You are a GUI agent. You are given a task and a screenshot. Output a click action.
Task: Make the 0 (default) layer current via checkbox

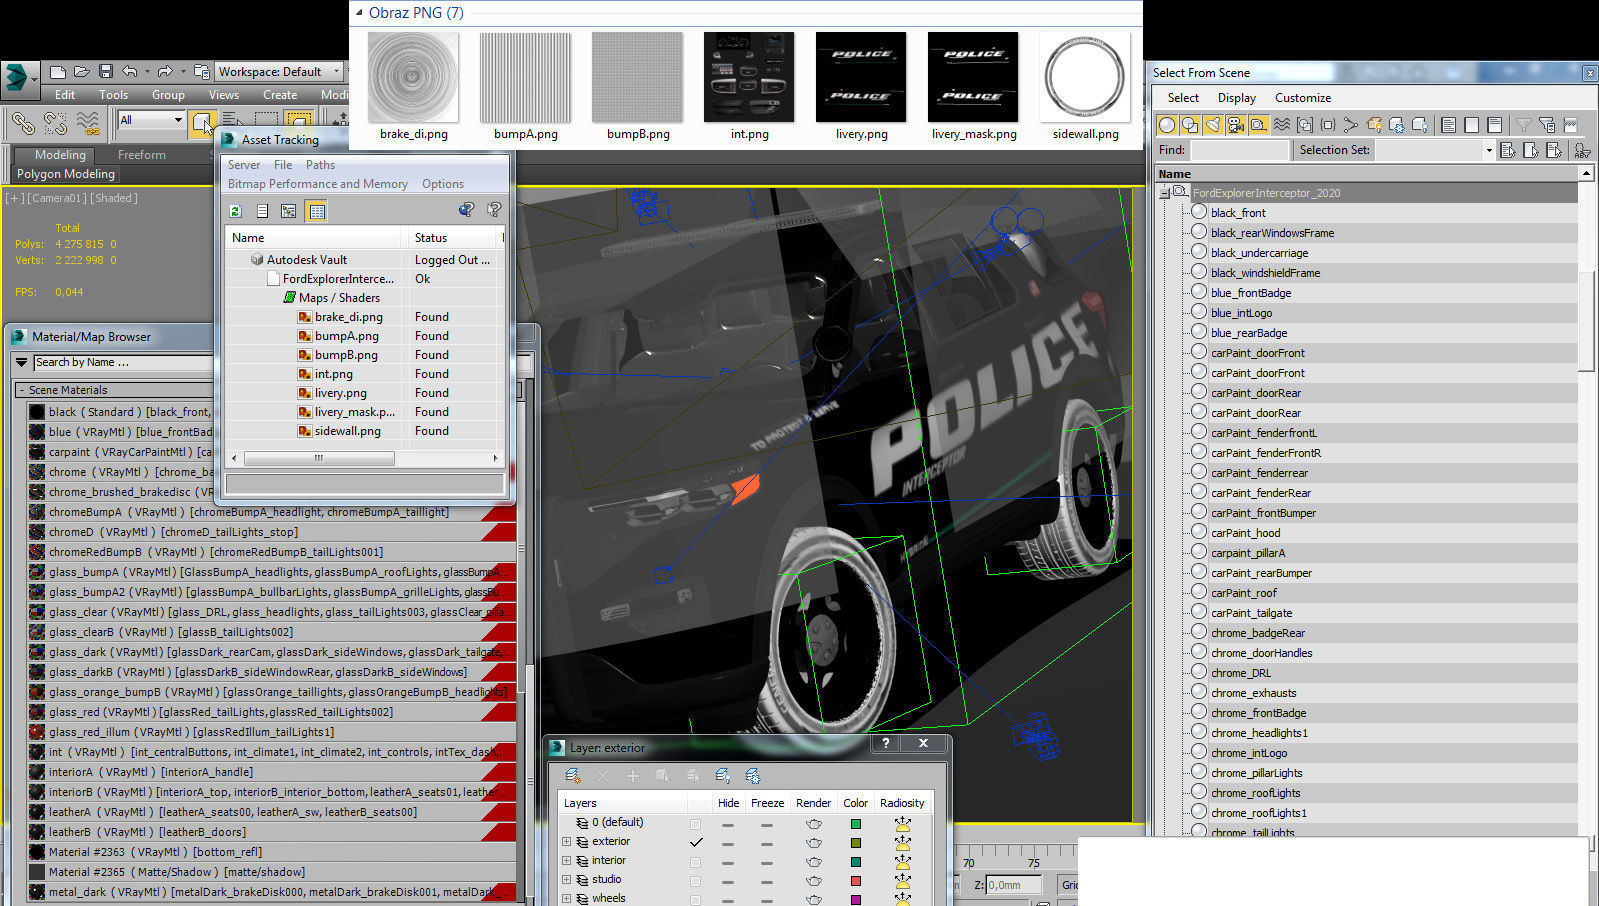[695, 824]
